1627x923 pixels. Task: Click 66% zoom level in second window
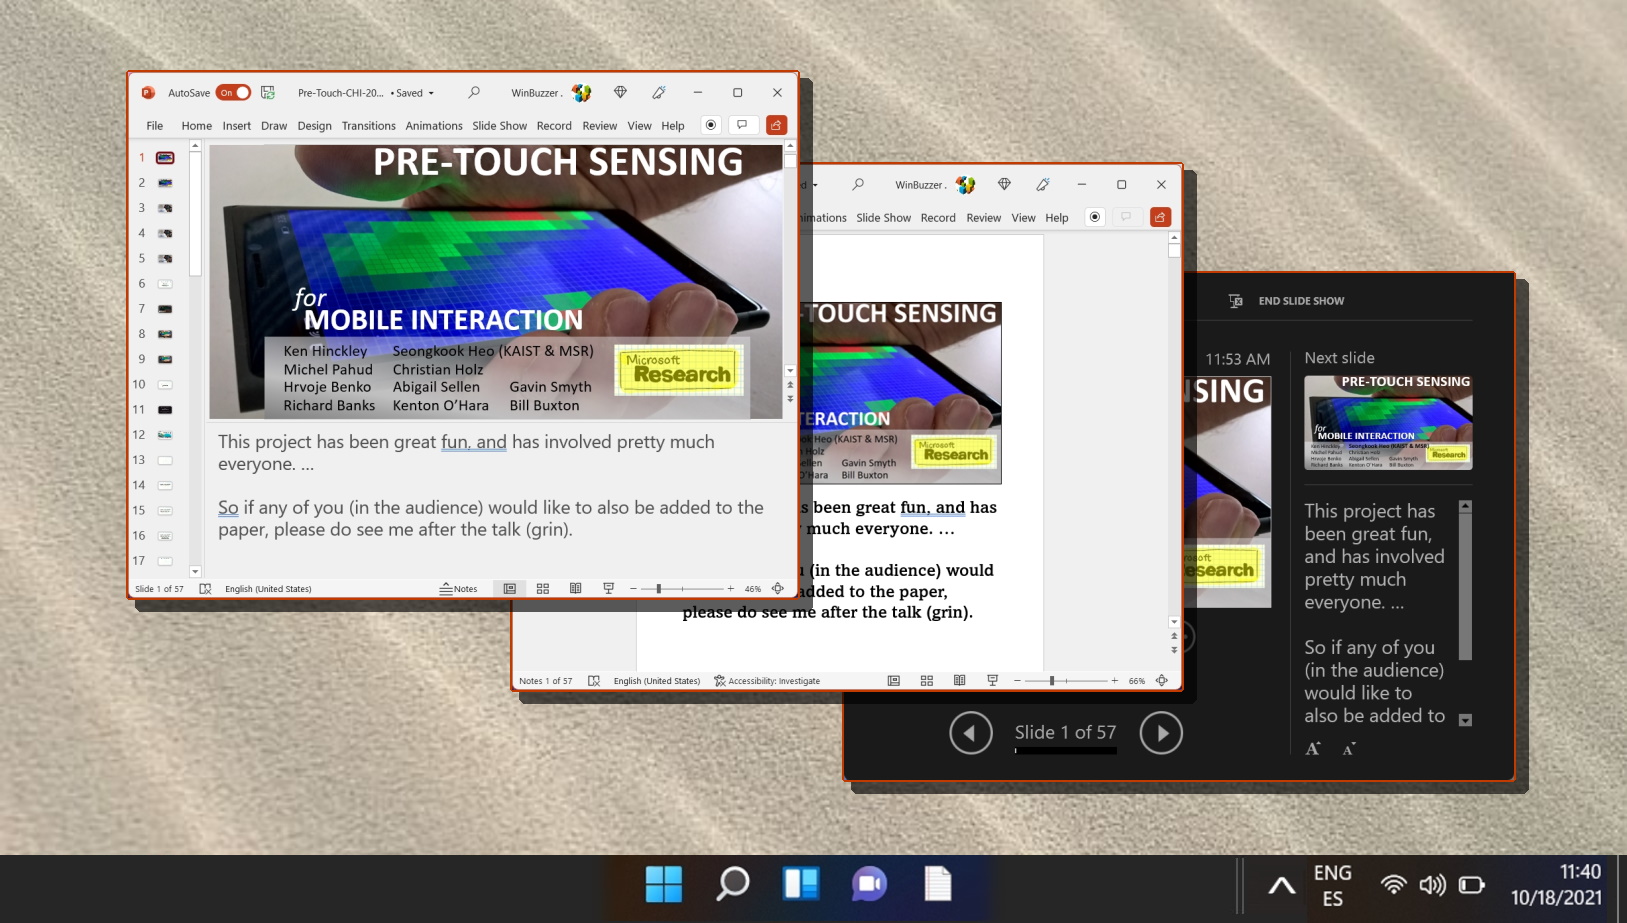1137,681
